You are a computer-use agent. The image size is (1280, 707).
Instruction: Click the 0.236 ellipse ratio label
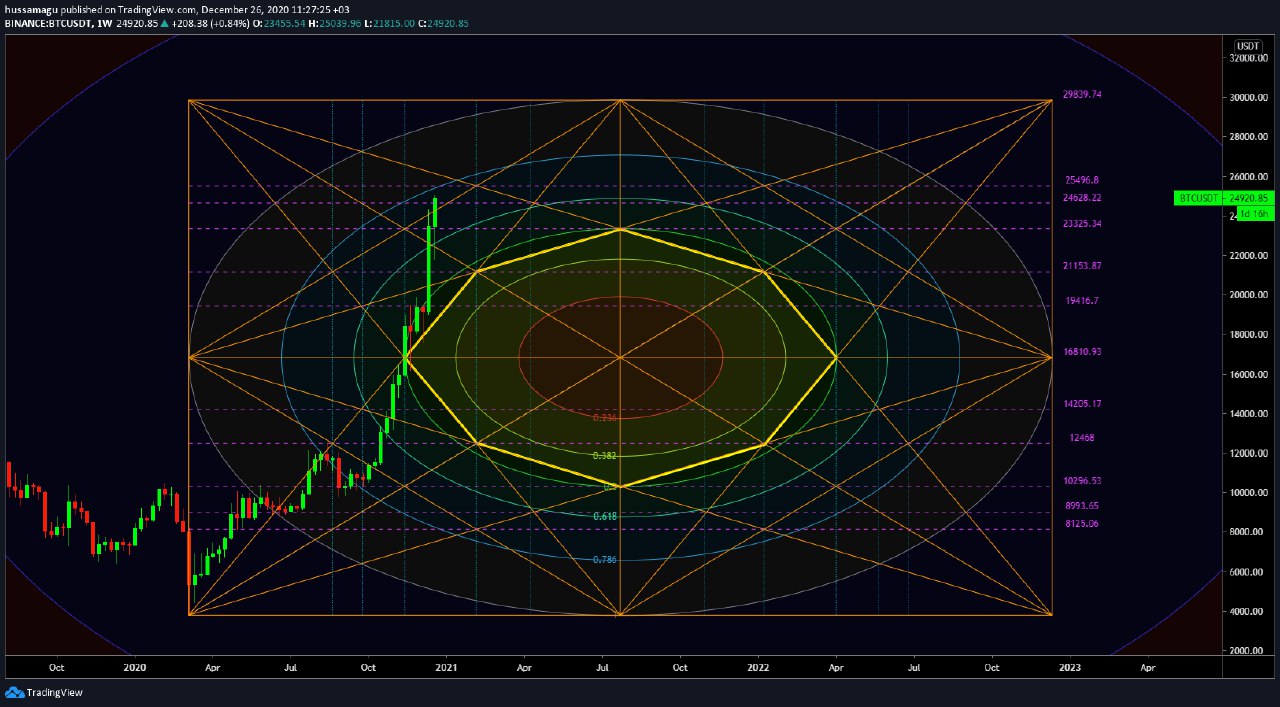[x=604, y=417]
